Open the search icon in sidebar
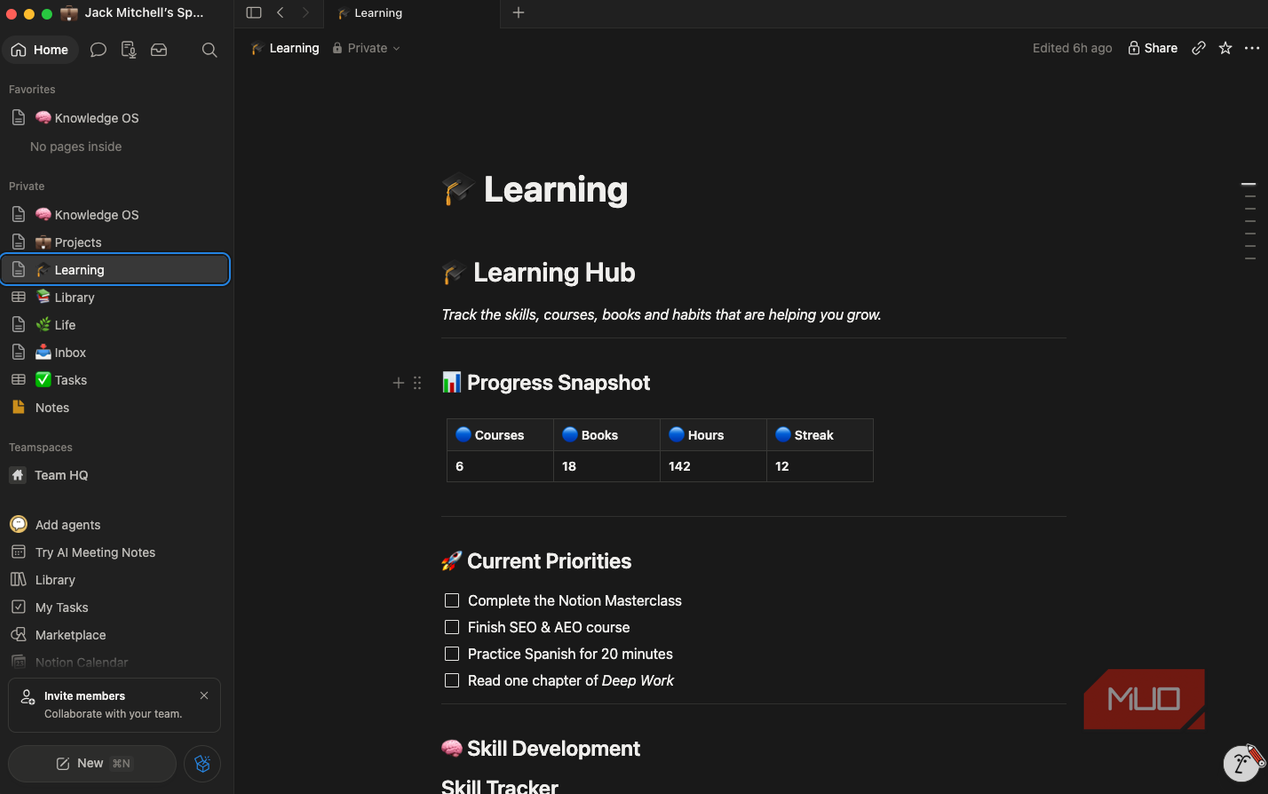 coord(209,50)
